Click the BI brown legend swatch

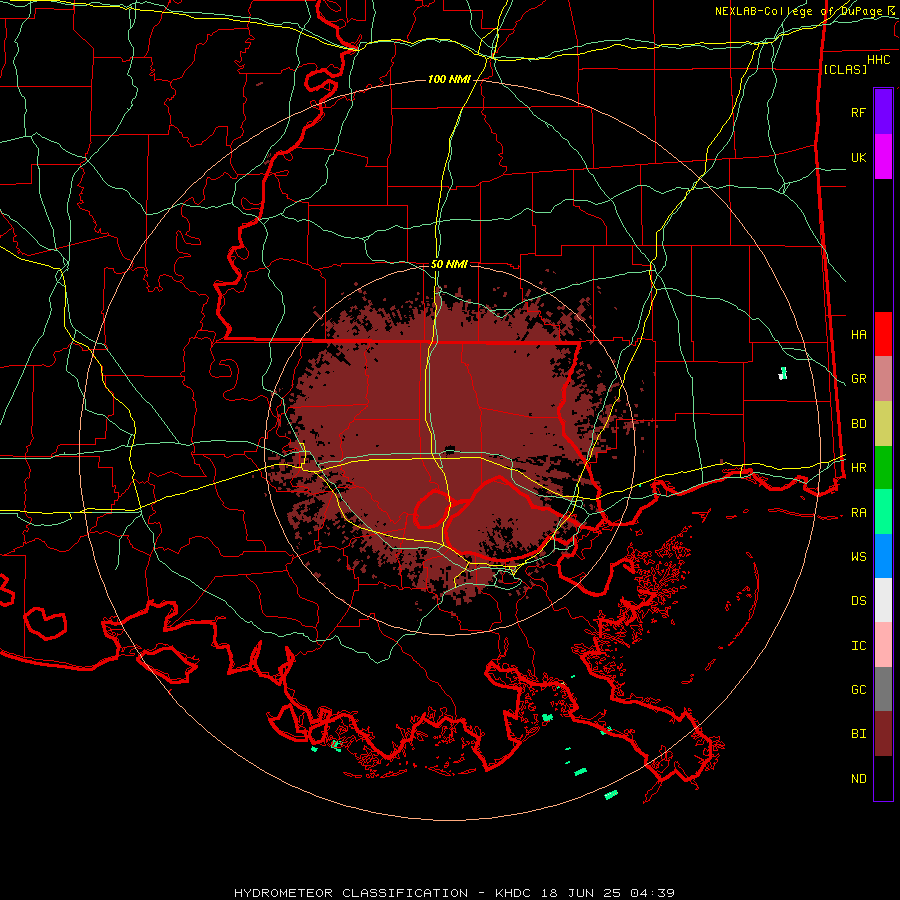883,734
